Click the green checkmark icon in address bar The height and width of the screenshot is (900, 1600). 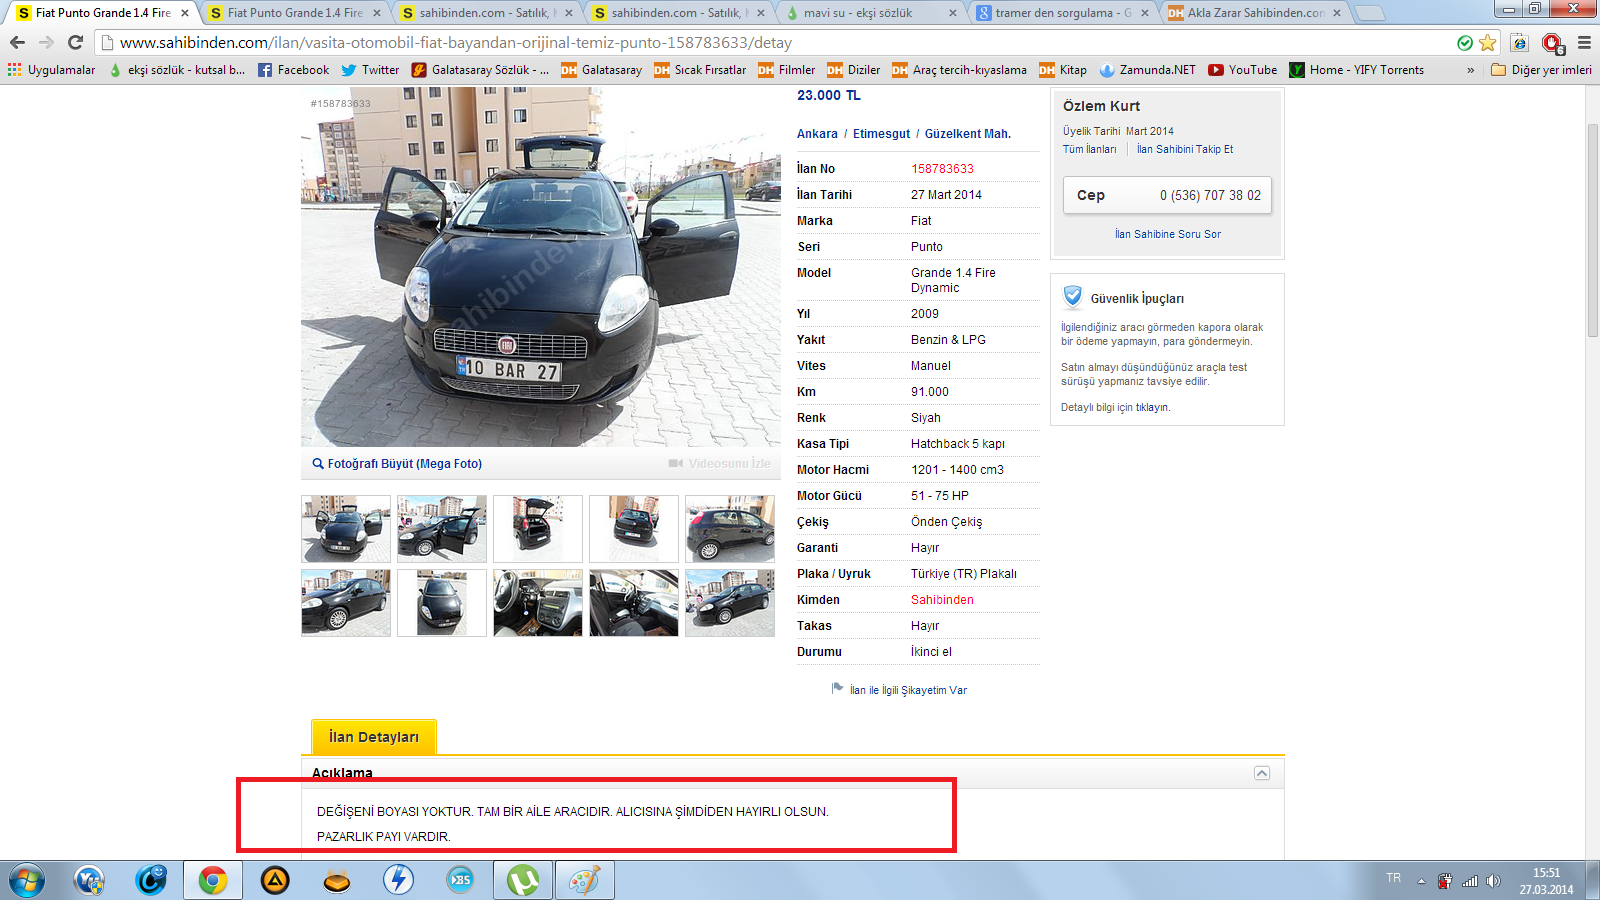1465,43
